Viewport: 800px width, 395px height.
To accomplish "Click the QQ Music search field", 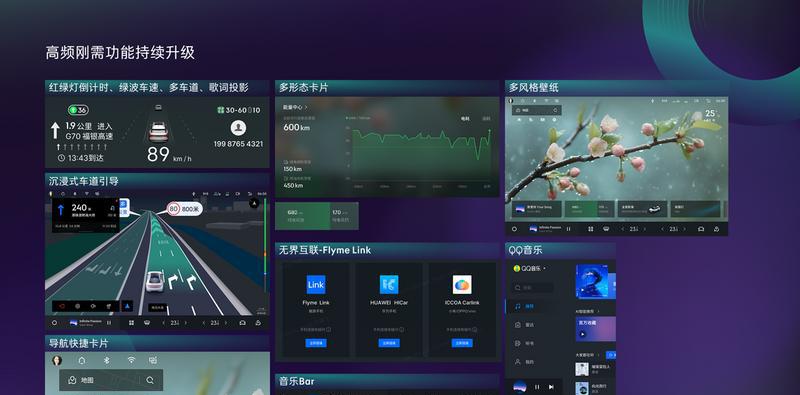I will tap(533, 288).
